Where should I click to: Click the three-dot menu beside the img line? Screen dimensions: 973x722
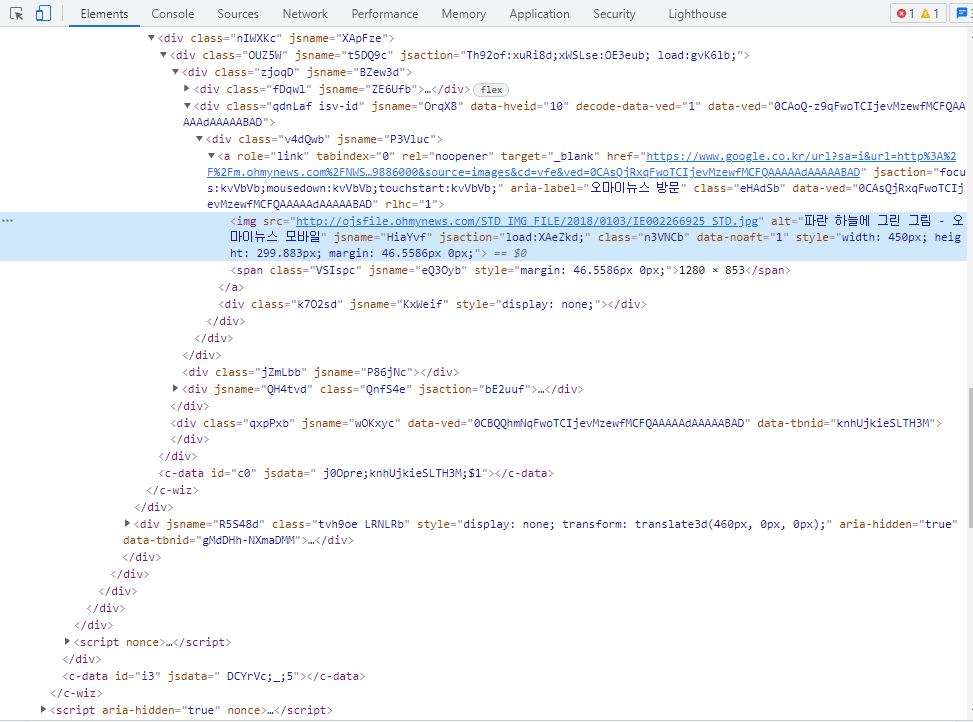tap(7, 221)
